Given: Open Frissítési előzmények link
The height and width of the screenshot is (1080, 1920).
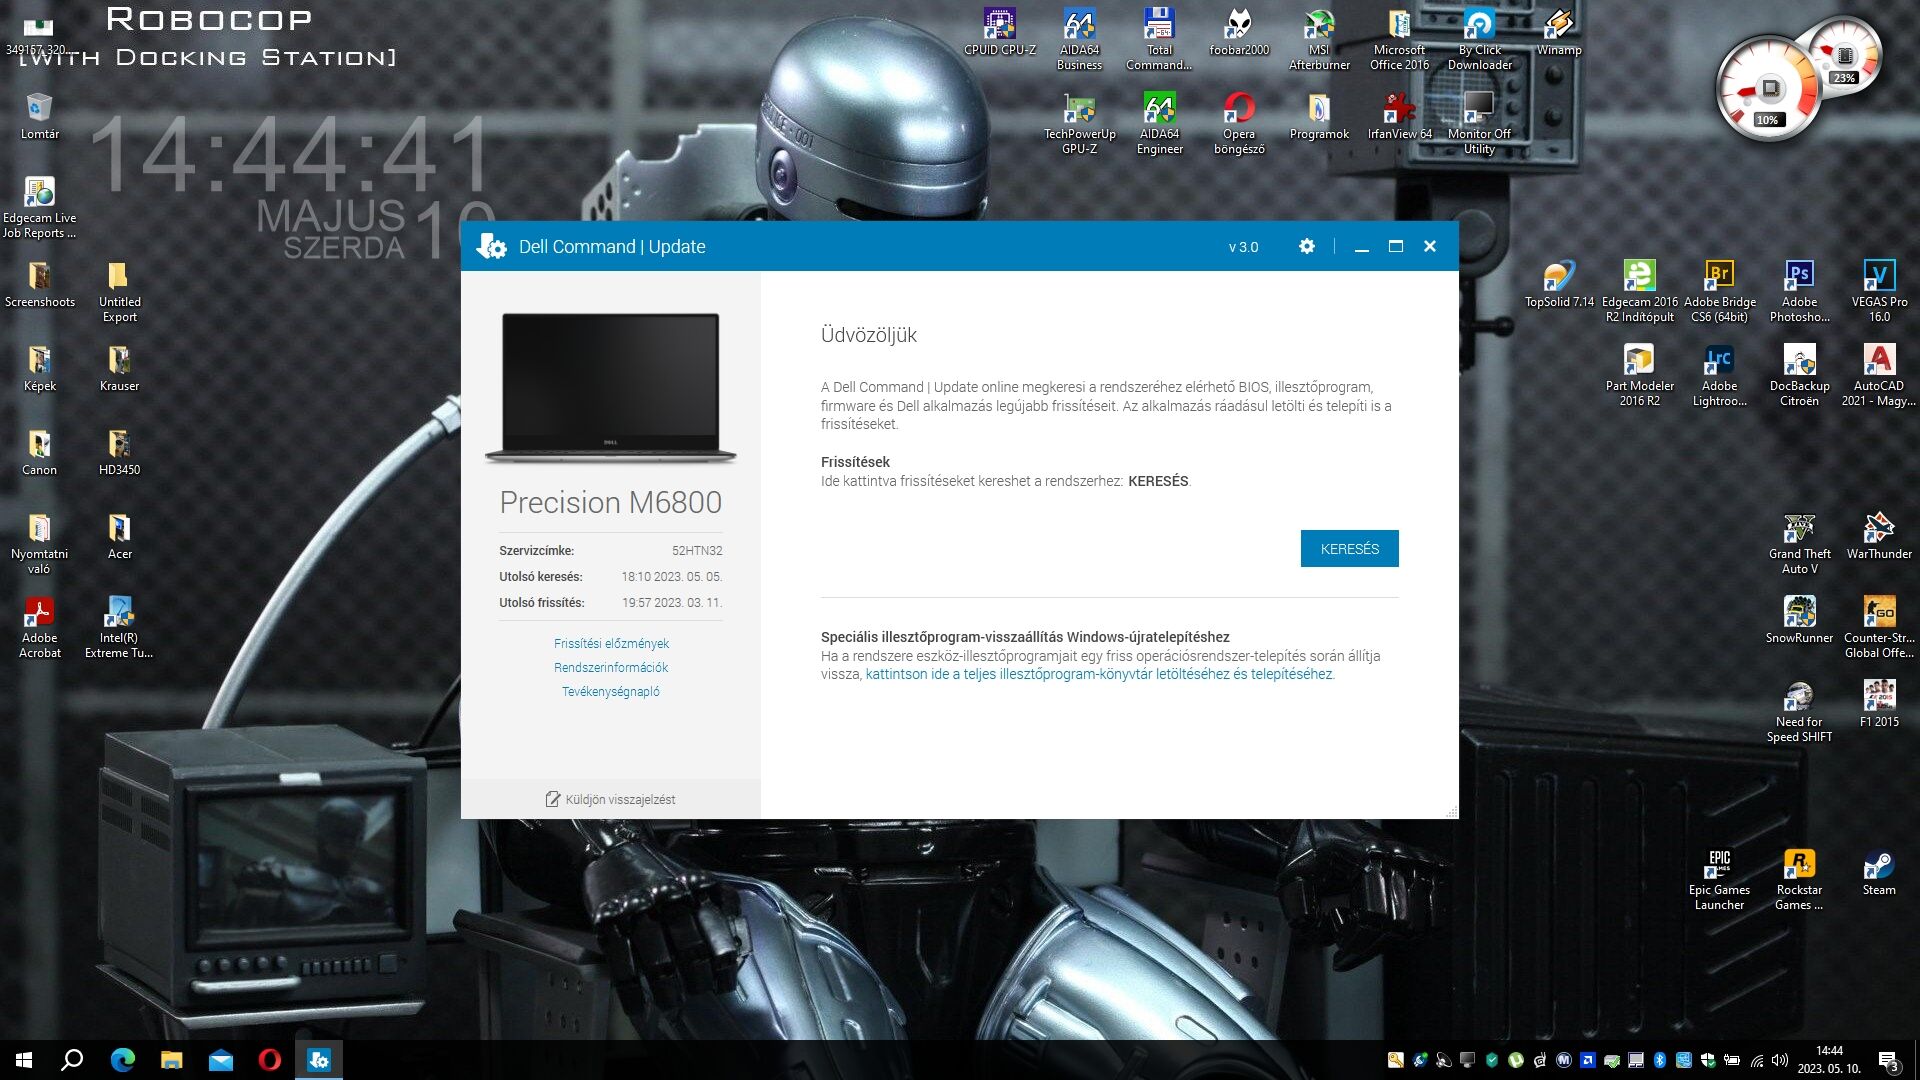Looking at the screenshot, I should click(611, 643).
